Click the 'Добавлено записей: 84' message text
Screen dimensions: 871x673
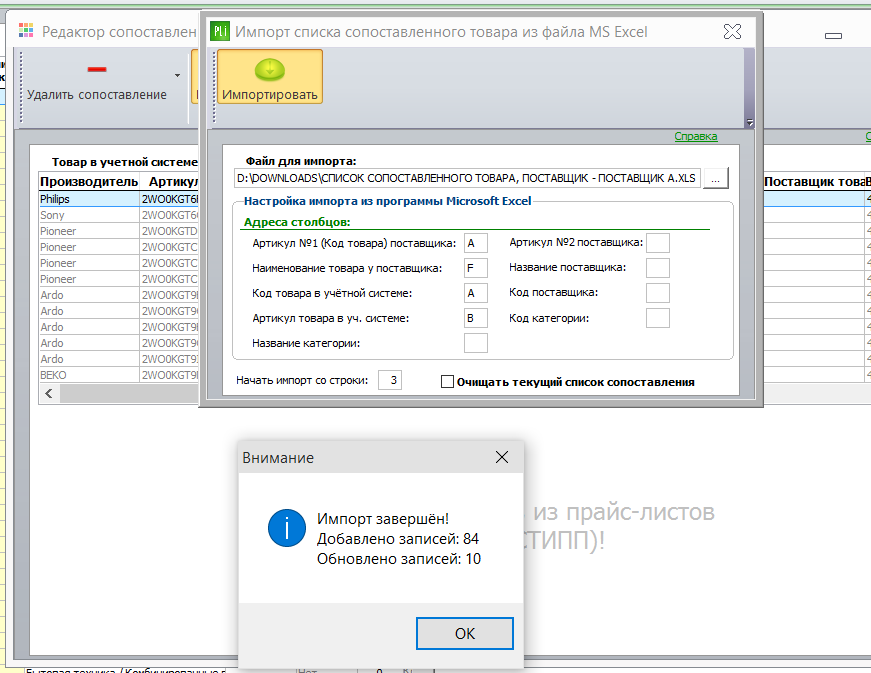click(x=398, y=539)
